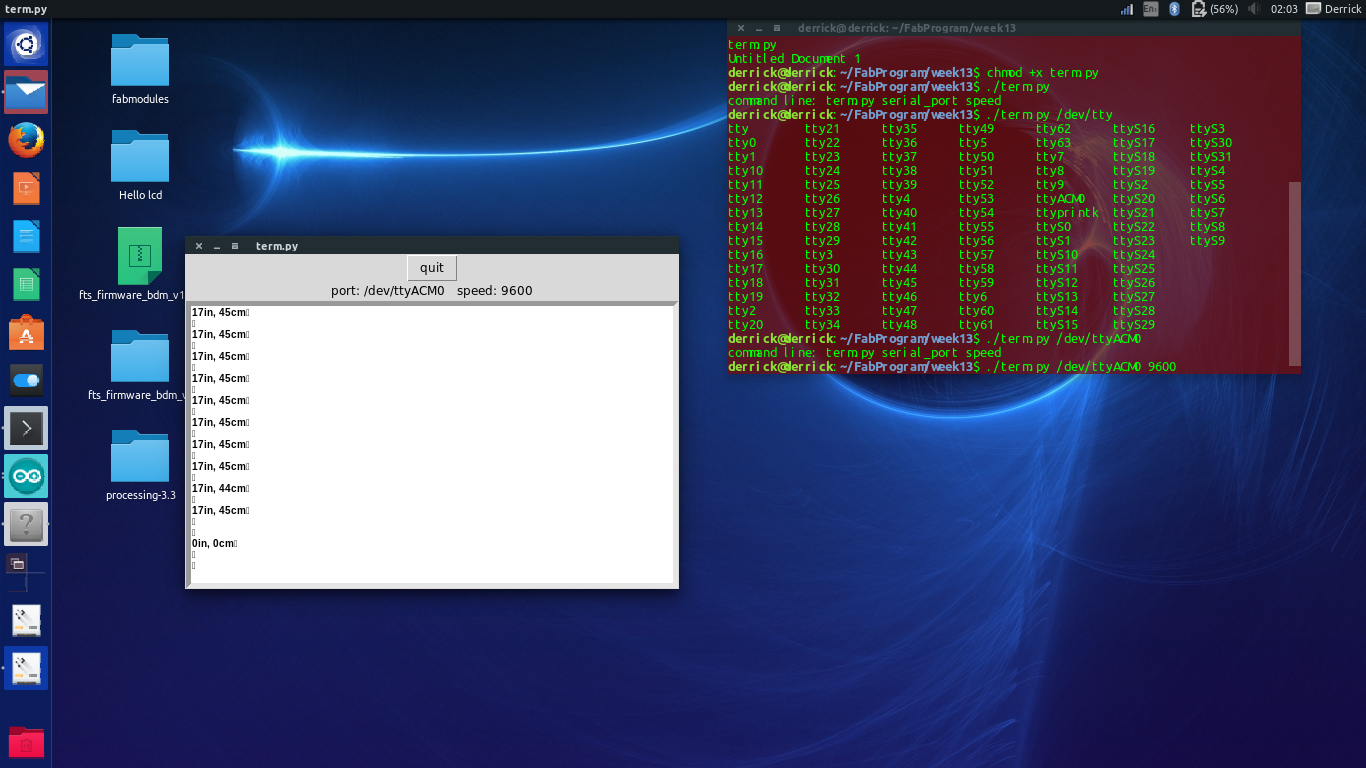Open Ubuntu Software Center in the dock
1366x768 pixels.
(x=26, y=333)
